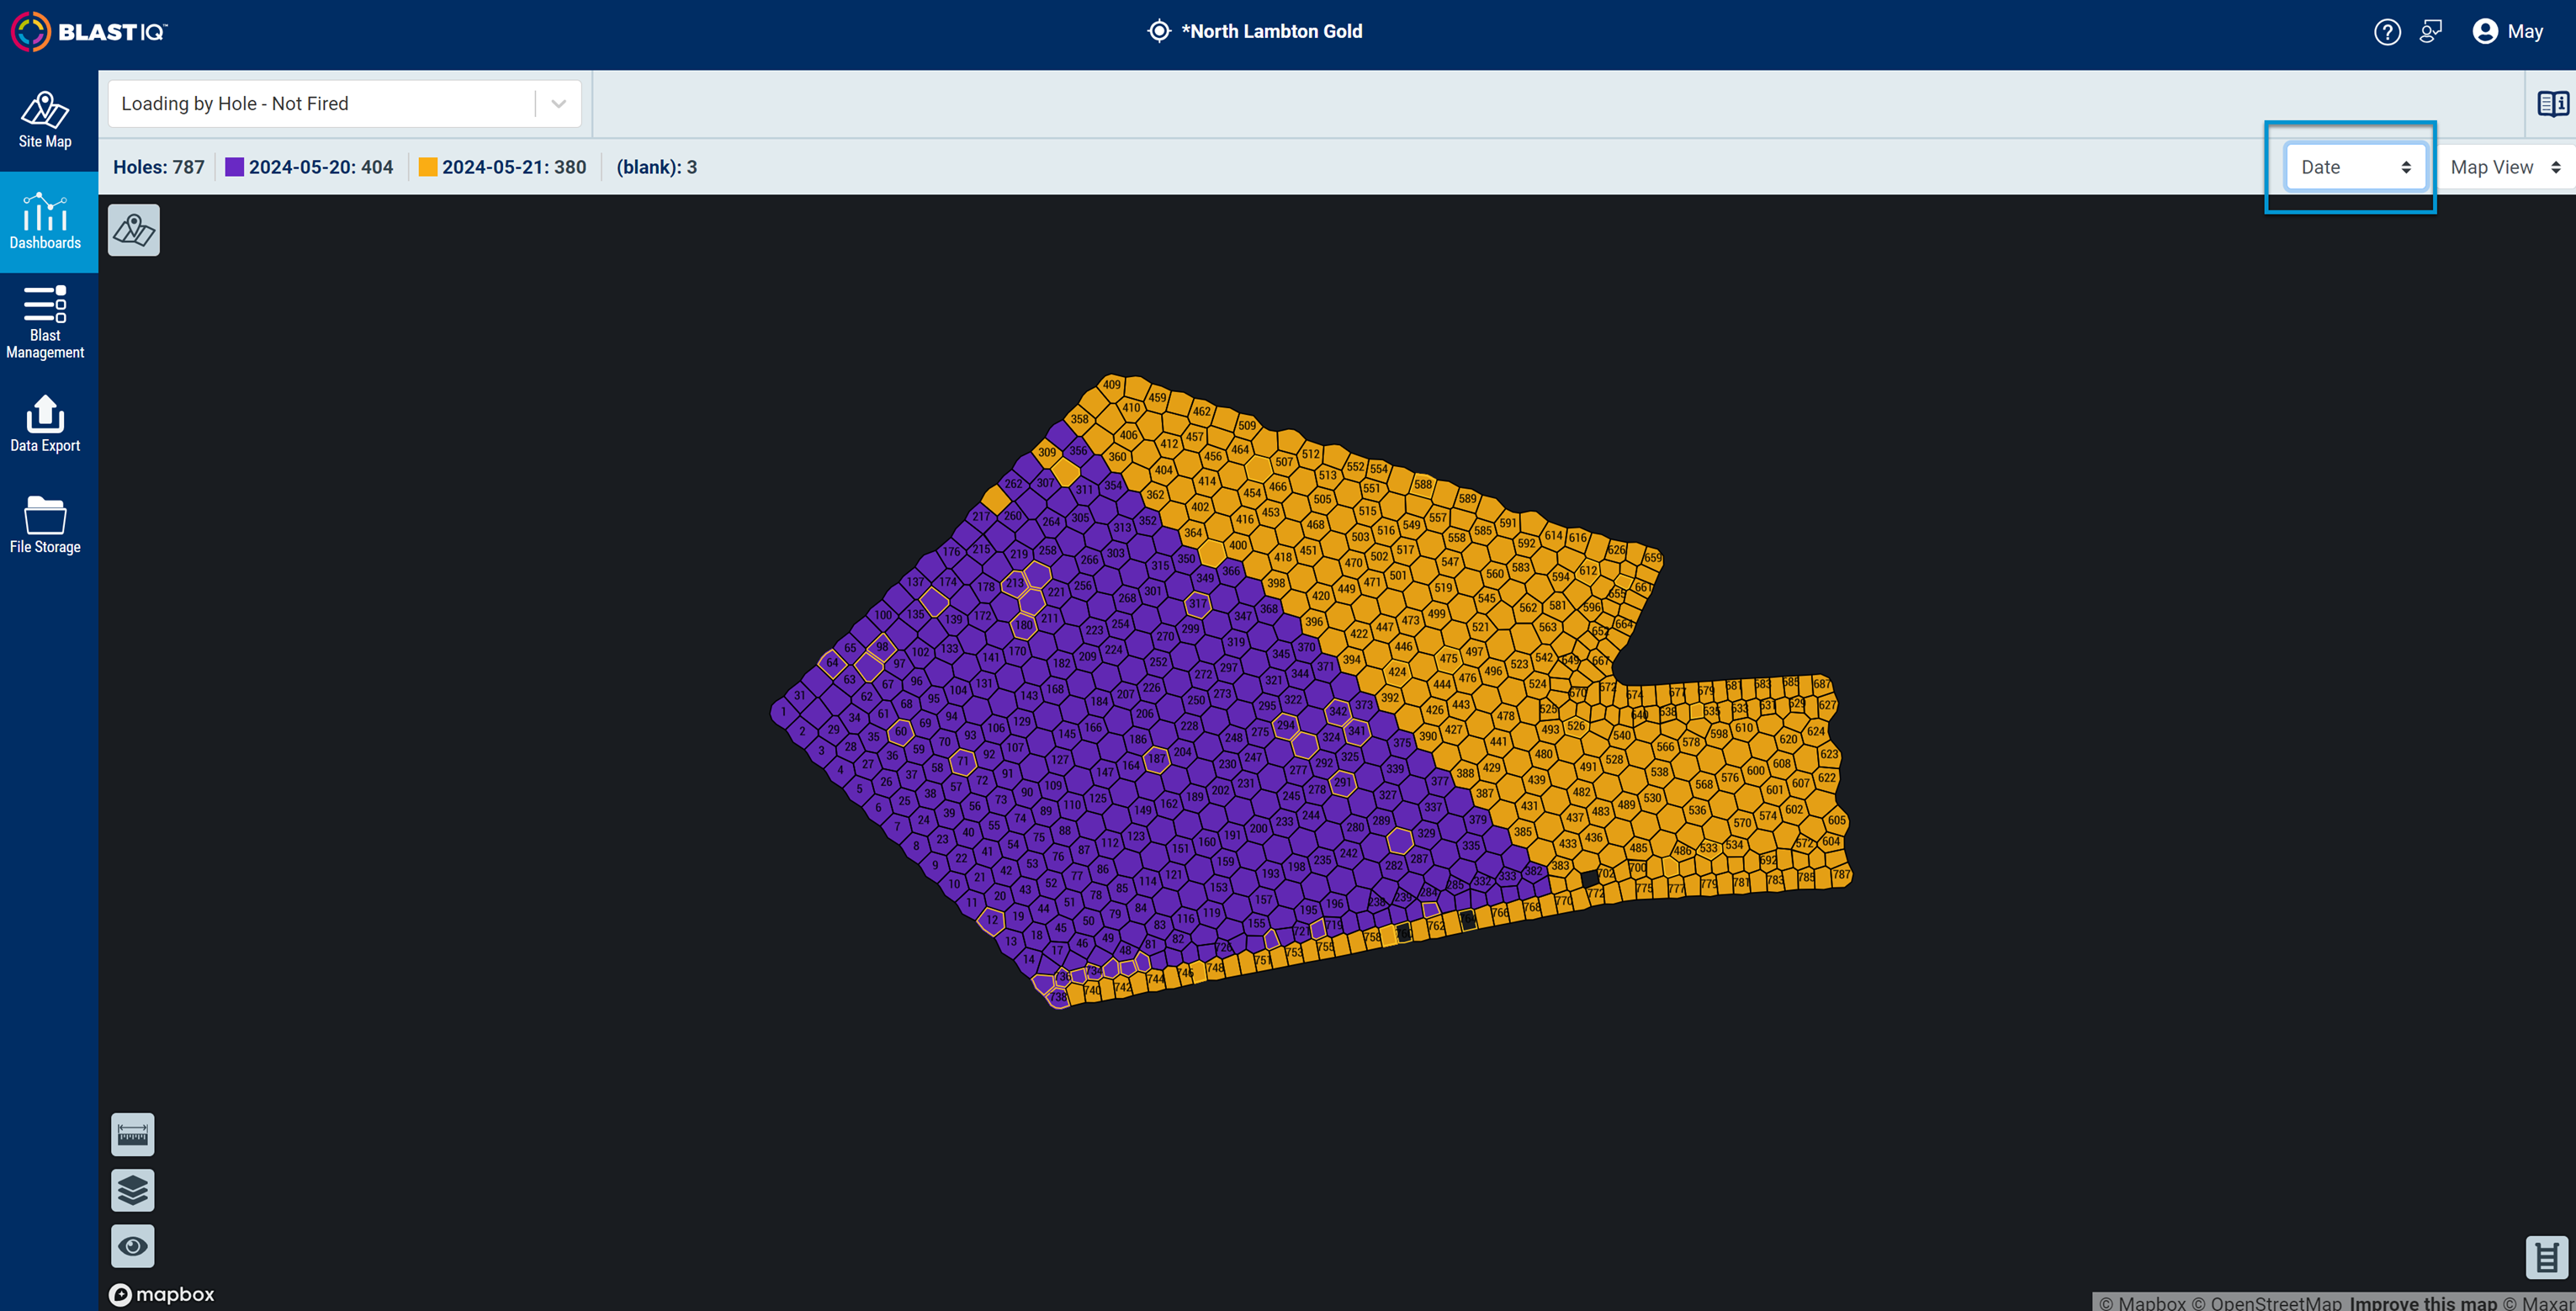Open the Dashboards sidebar section
The image size is (2576, 1311).
46,221
